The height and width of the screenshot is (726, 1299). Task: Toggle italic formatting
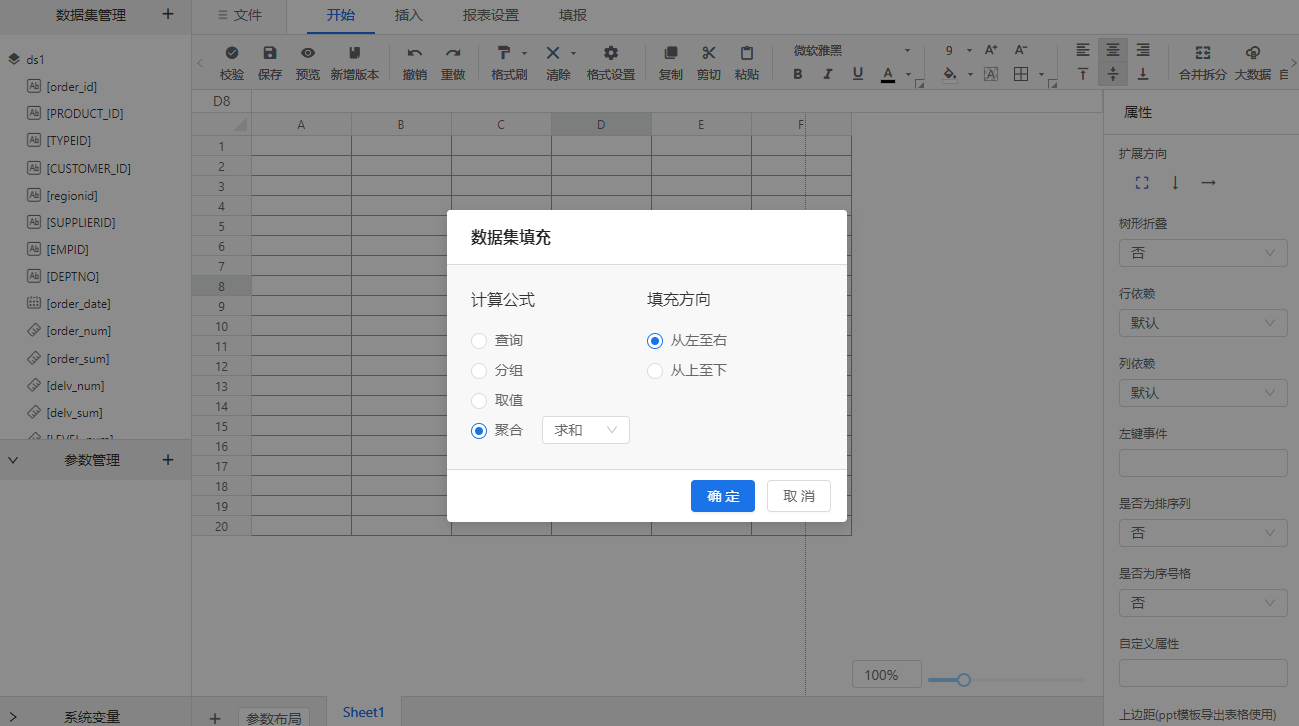pos(828,74)
